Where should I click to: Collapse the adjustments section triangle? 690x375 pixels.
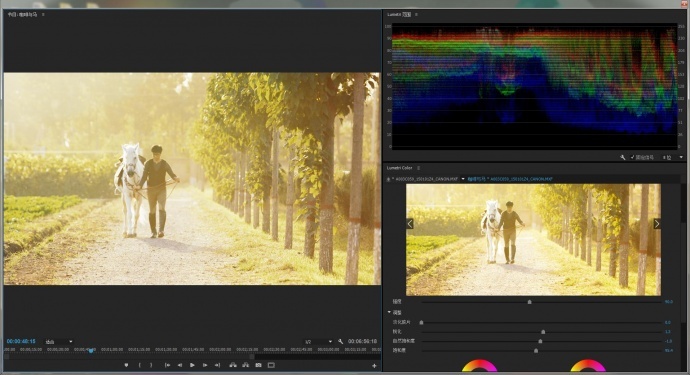389,312
